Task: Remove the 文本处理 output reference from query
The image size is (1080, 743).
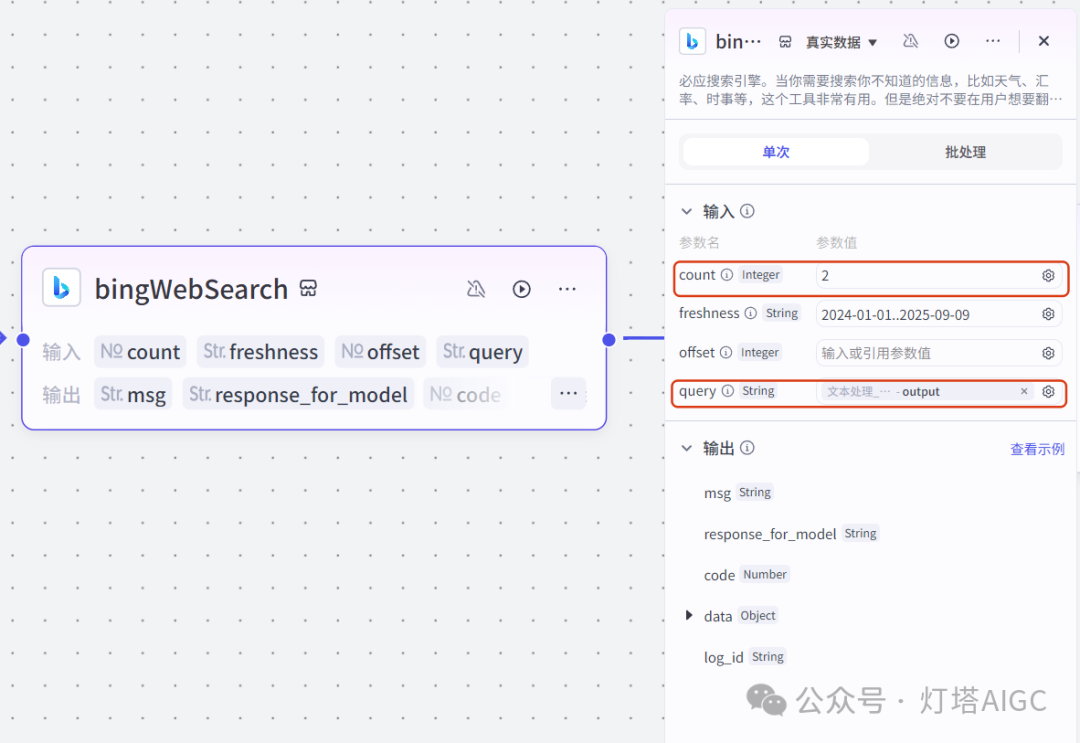Action: pos(1024,391)
